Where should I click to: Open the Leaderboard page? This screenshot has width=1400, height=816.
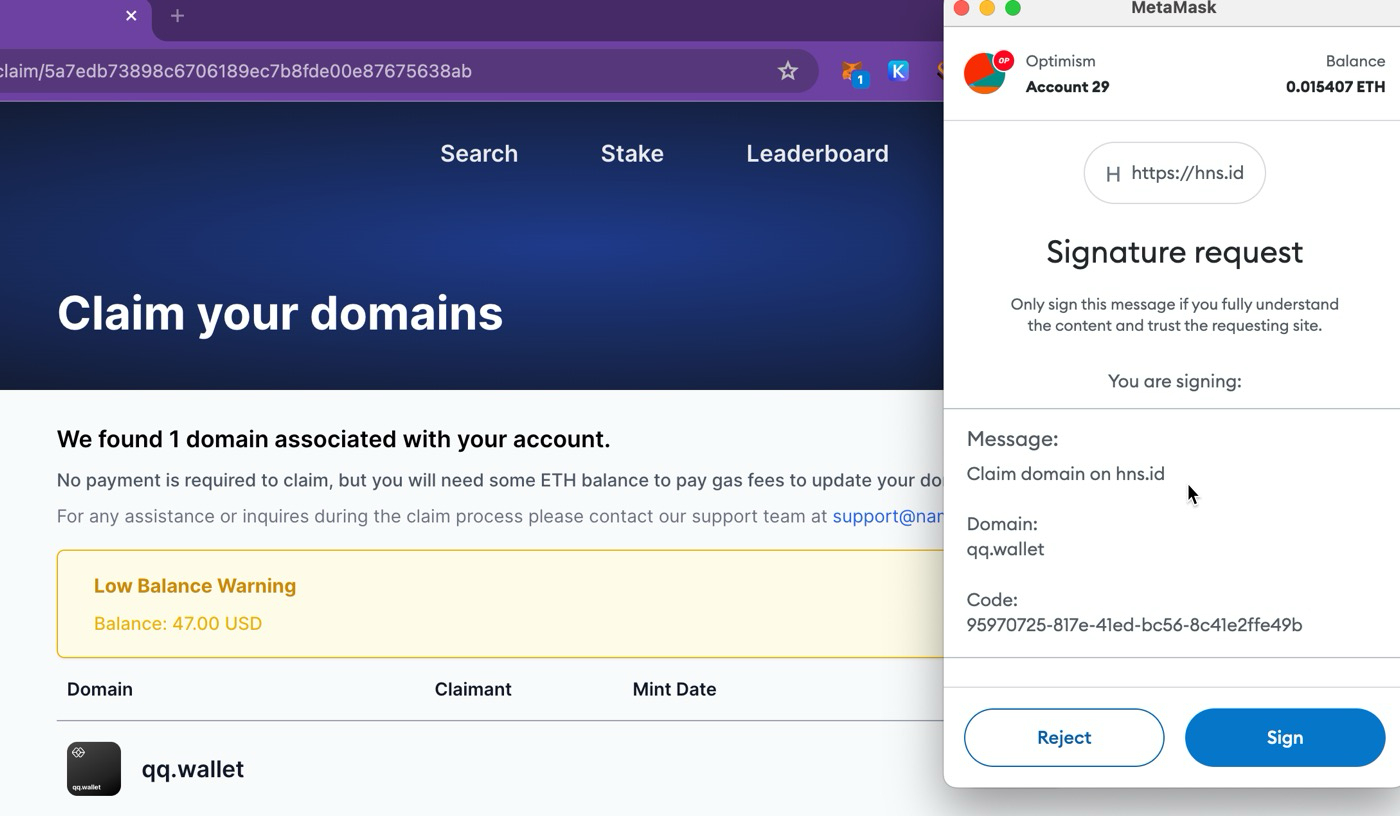[x=817, y=153]
